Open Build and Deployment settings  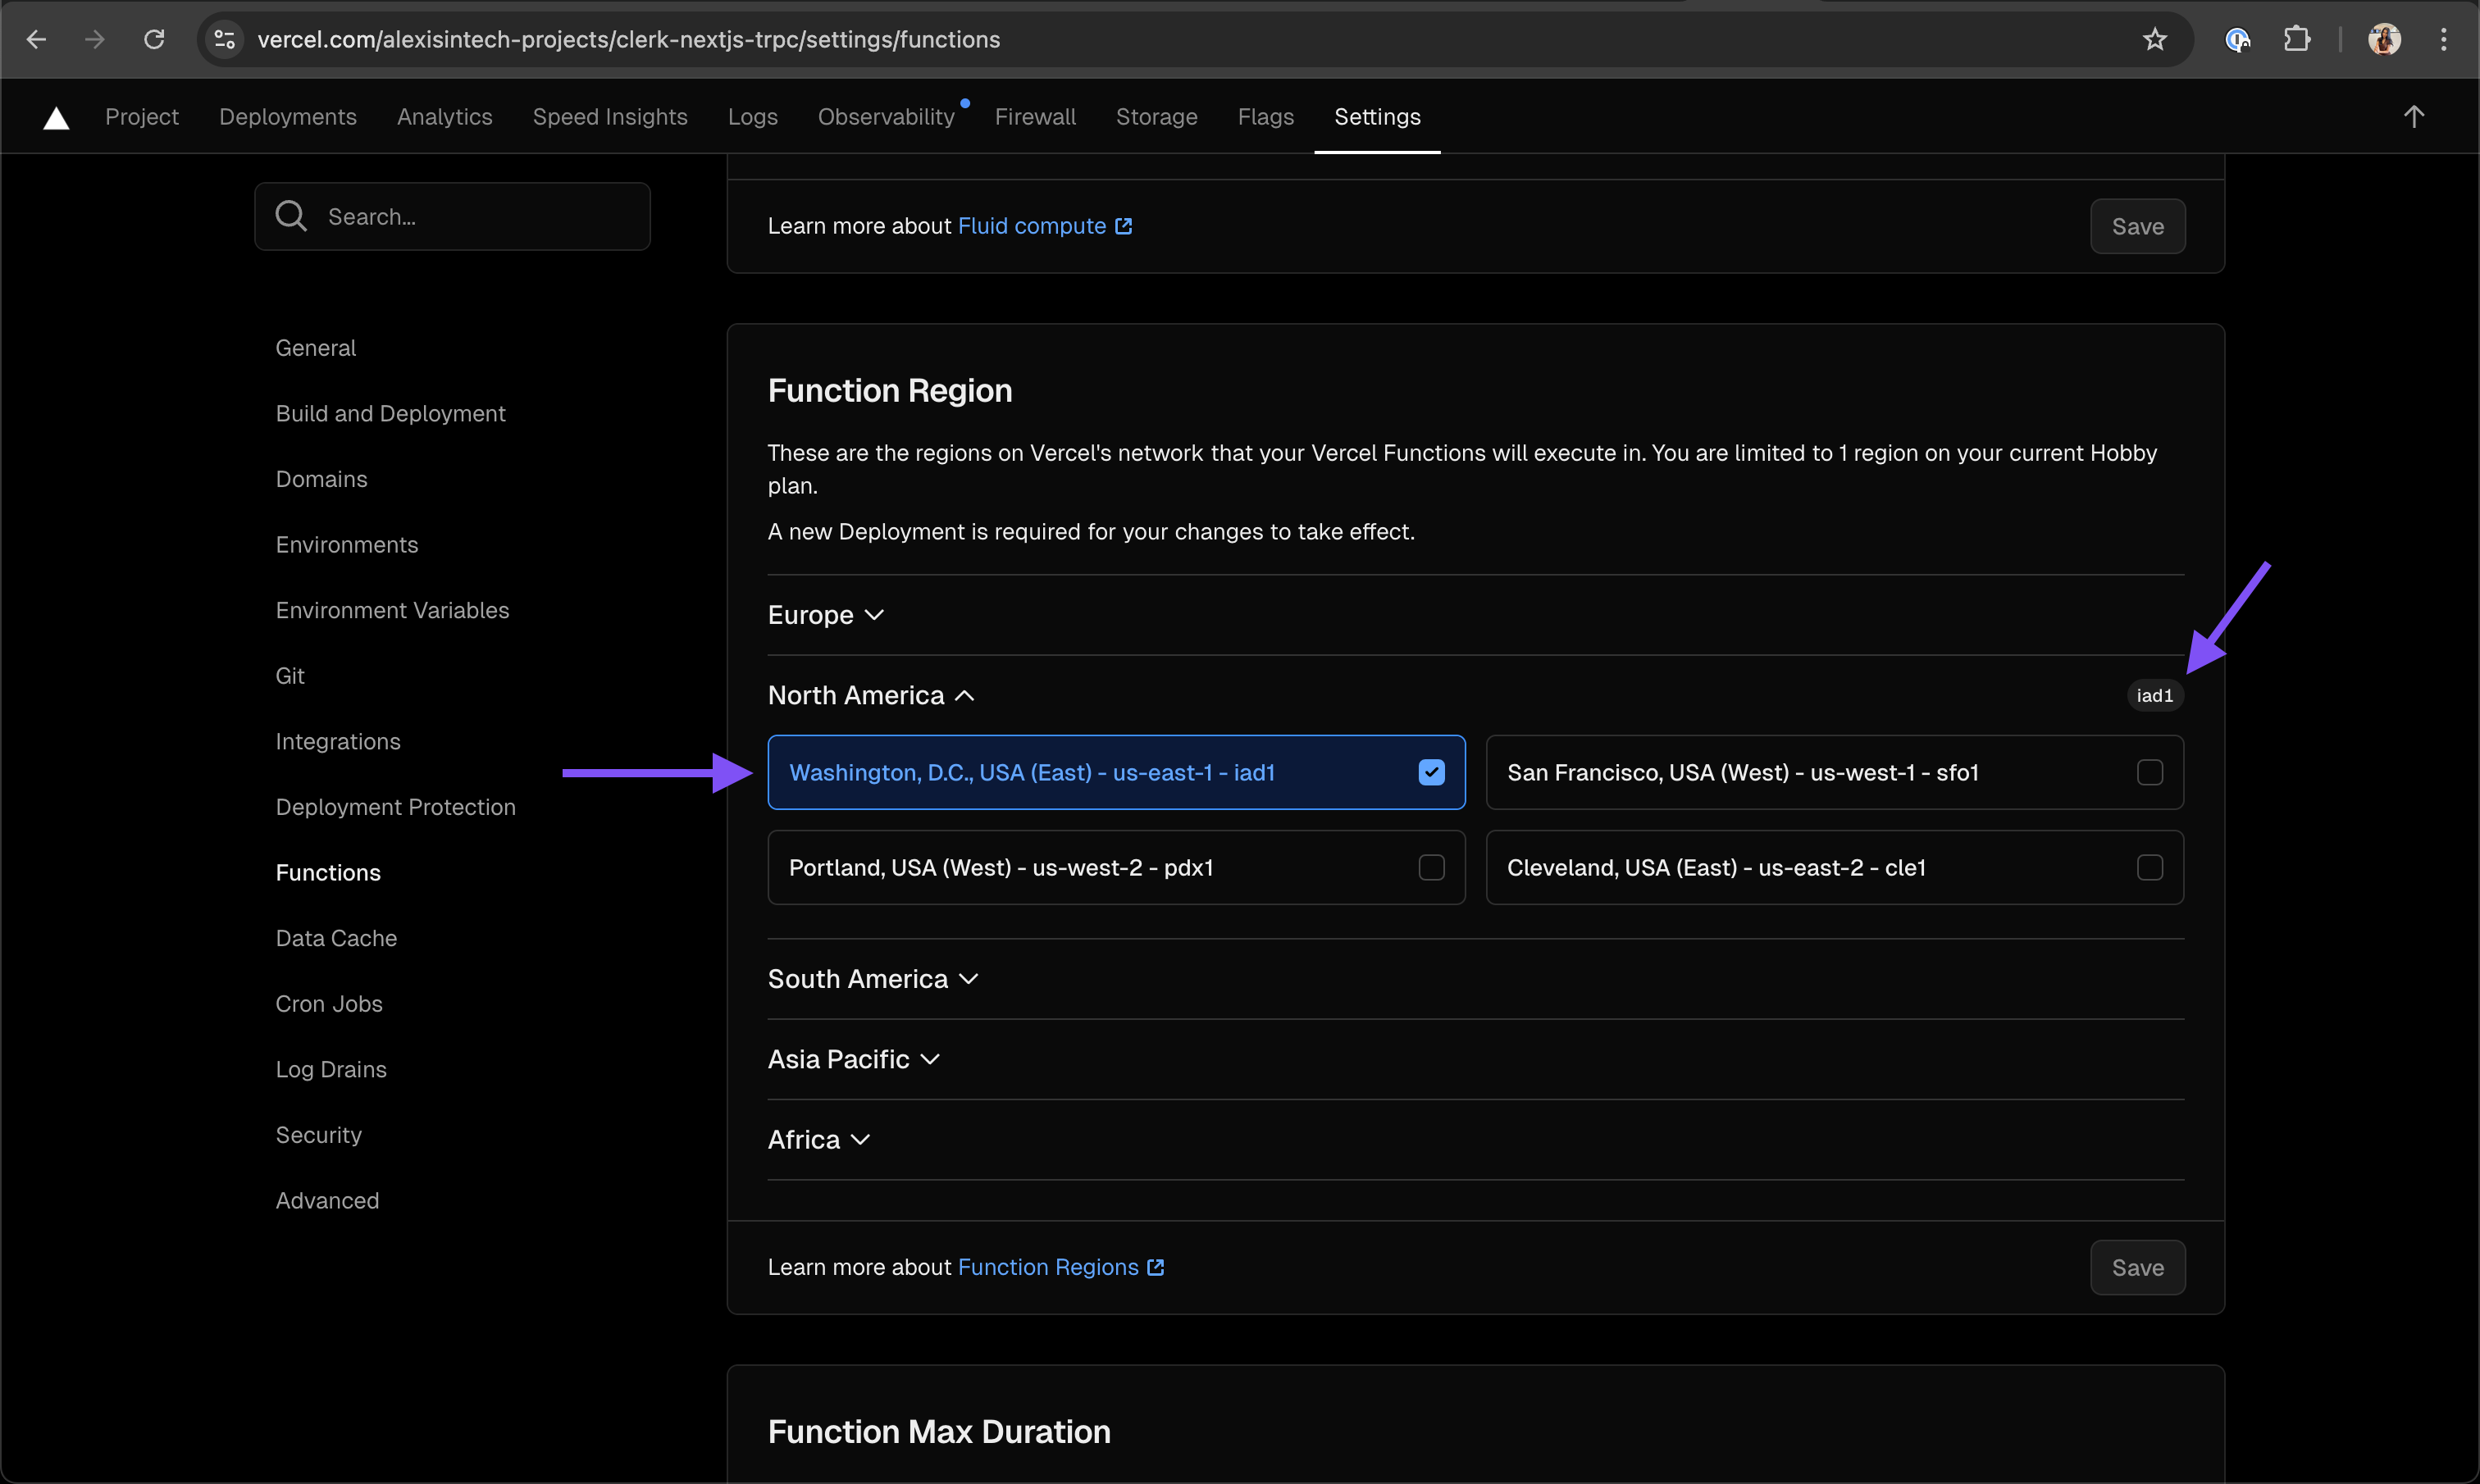[x=390, y=413]
